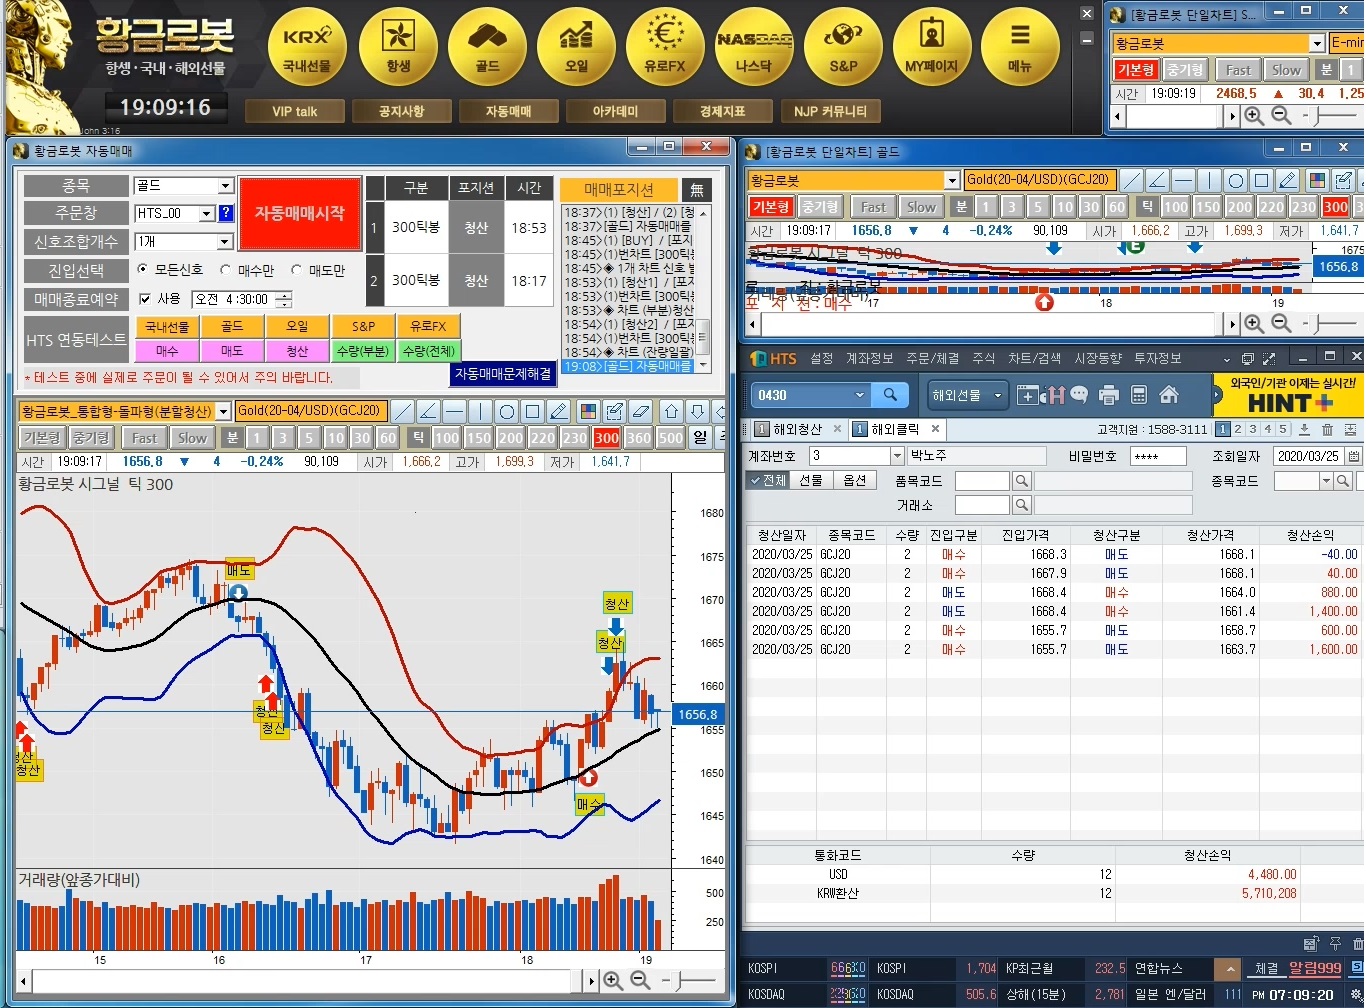1366x1008 pixels.
Task: Open the 주문창 HTS_00 dropdown
Action: point(207,213)
